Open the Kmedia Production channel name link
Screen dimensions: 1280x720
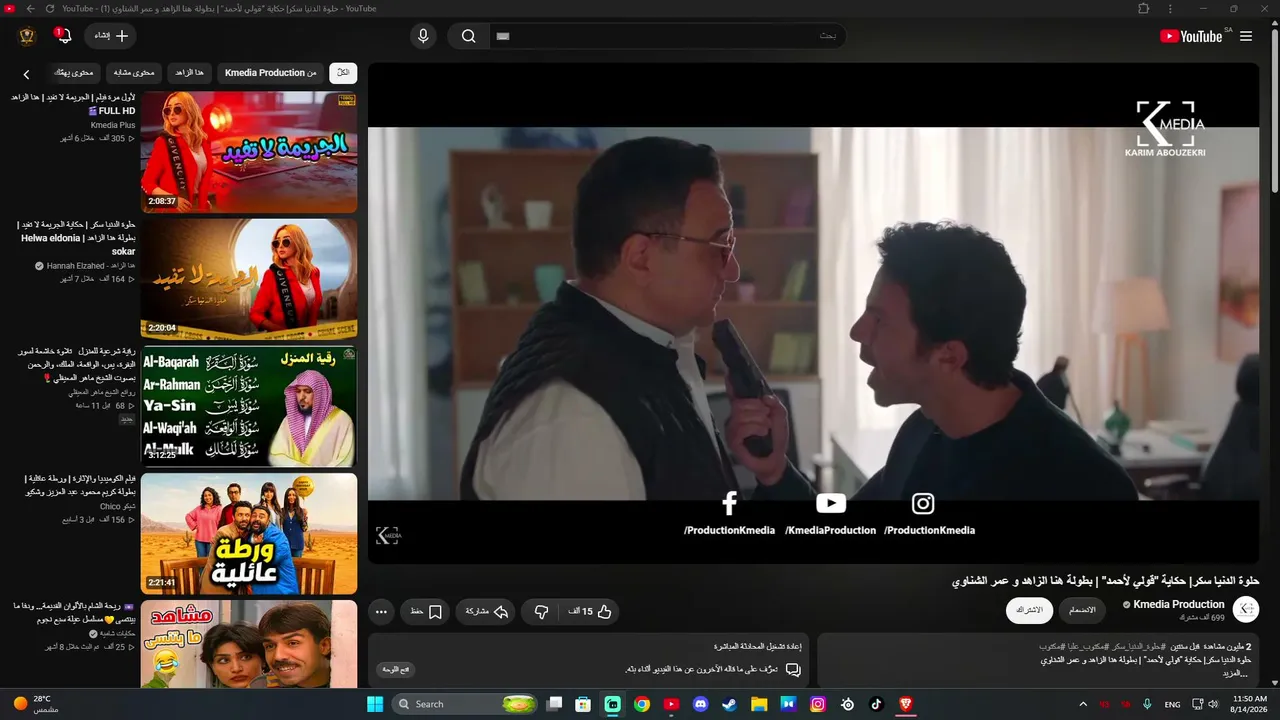(x=1178, y=604)
